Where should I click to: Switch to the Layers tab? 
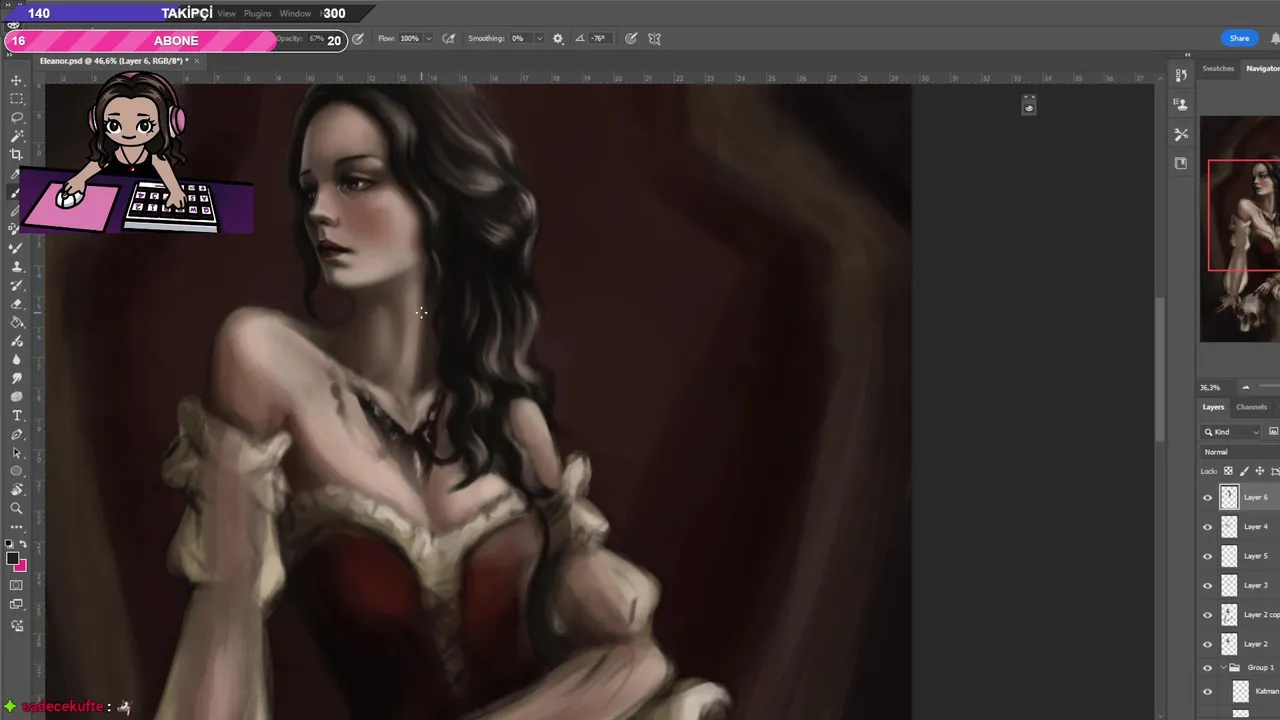coord(1213,407)
